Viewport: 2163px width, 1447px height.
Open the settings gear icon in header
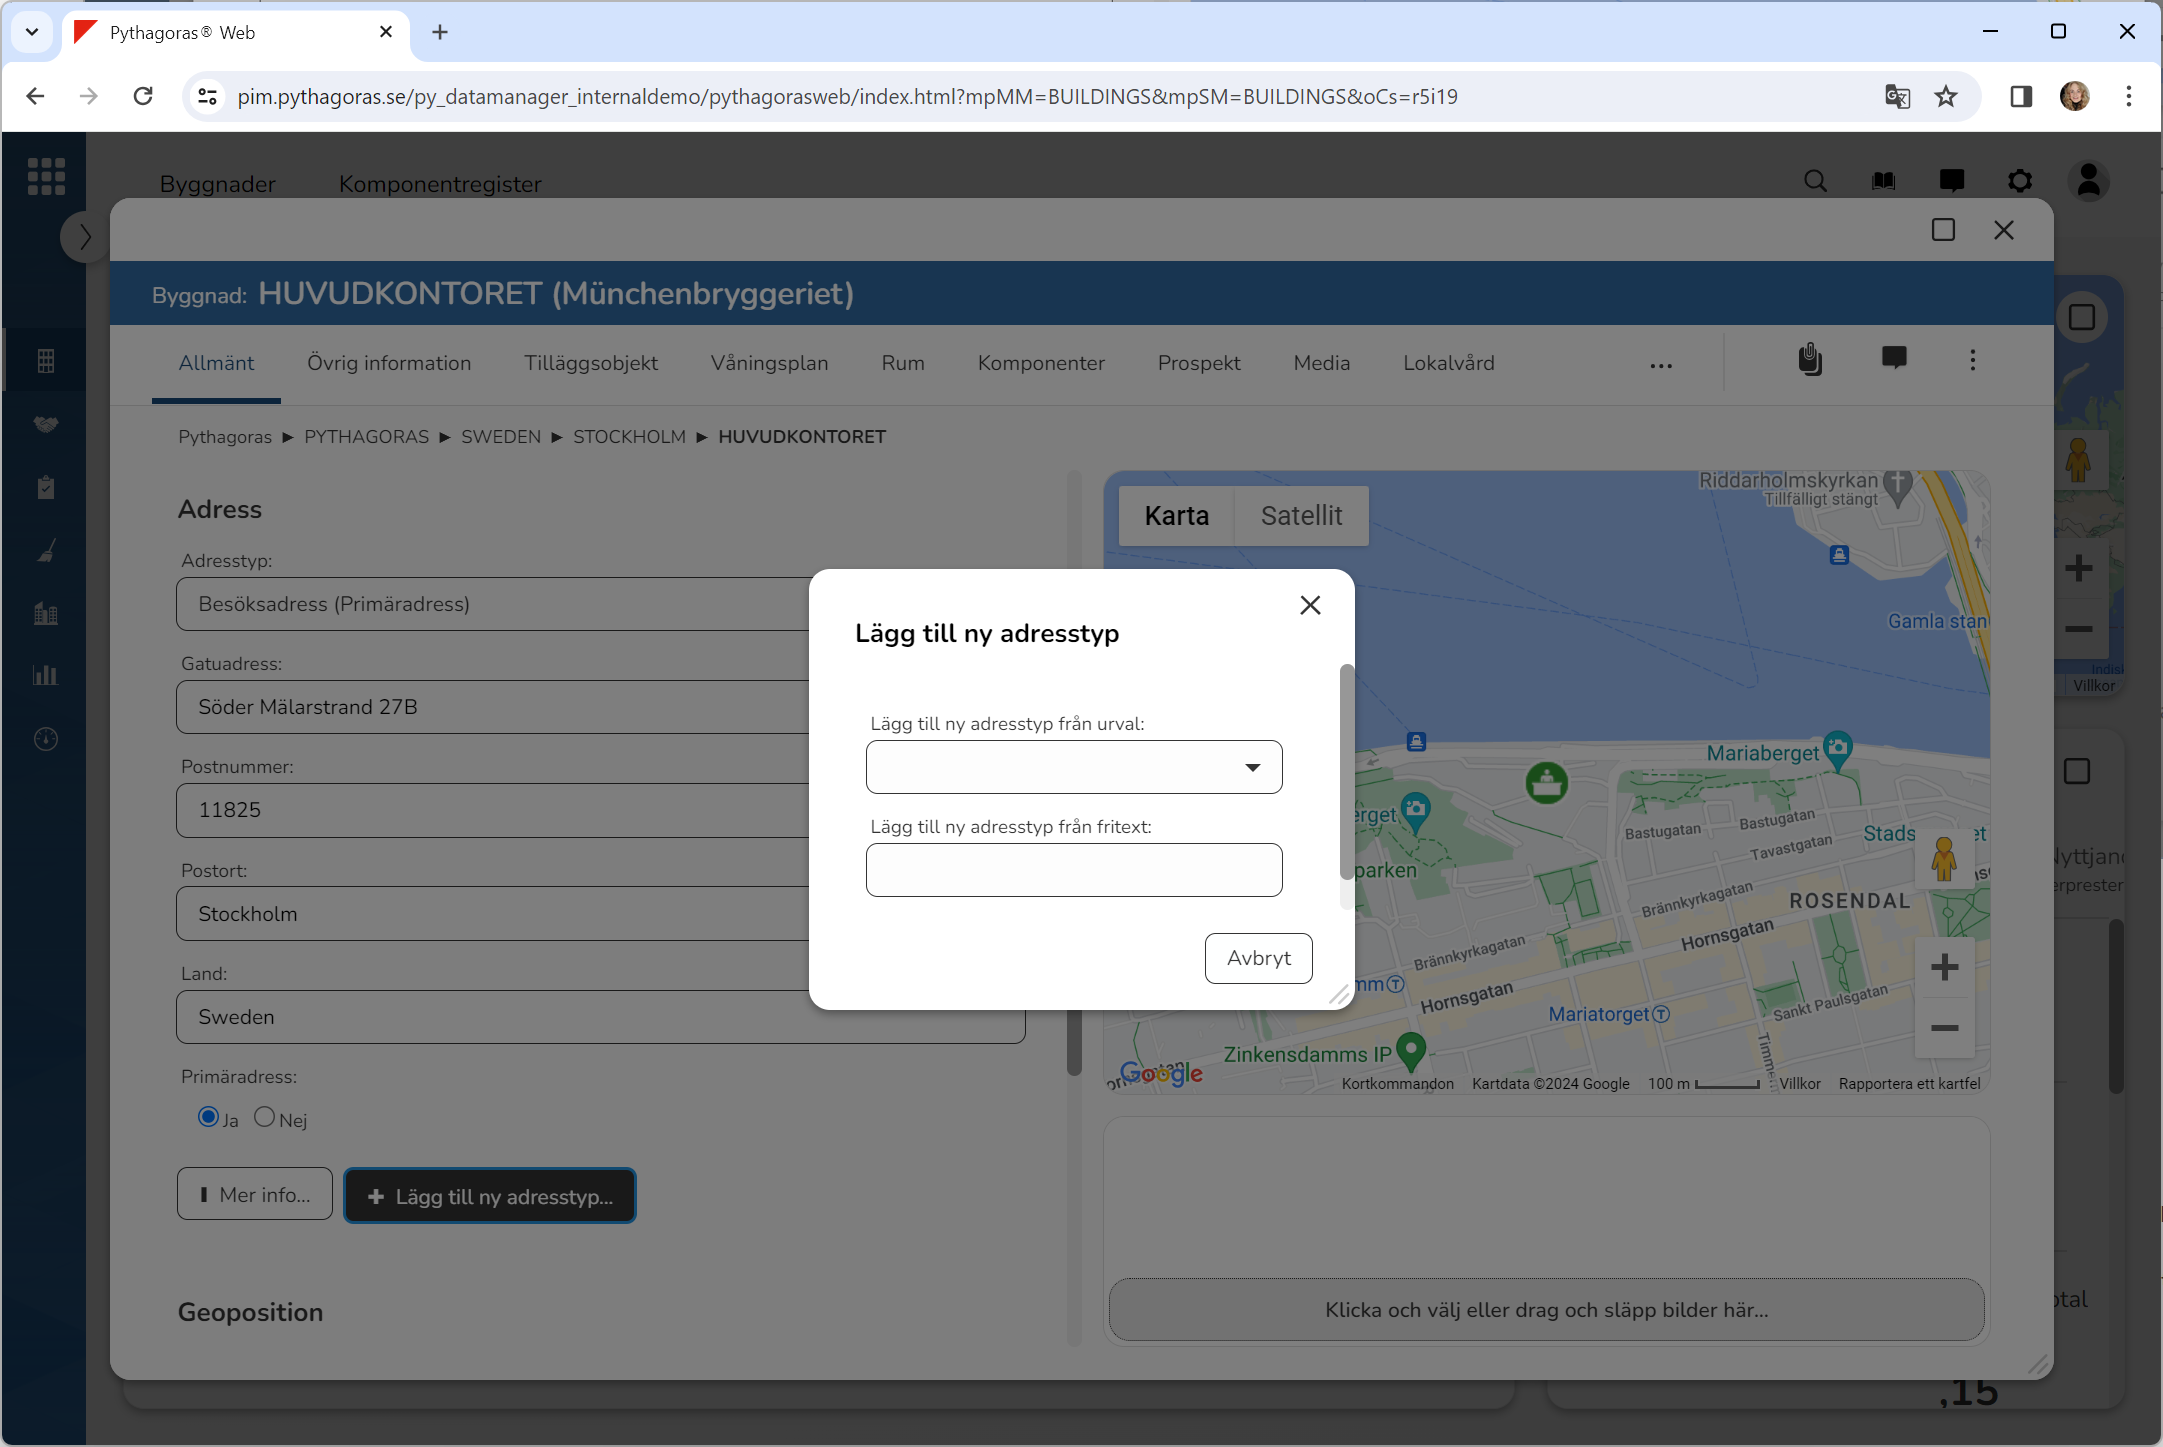[x=2019, y=181]
